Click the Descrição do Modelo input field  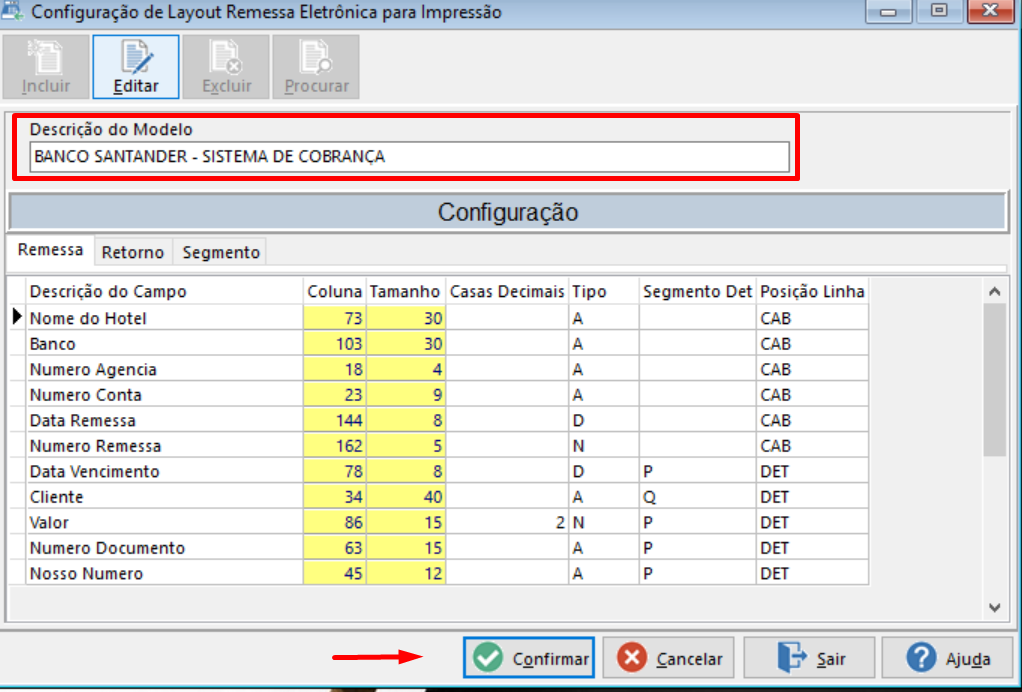pos(409,157)
